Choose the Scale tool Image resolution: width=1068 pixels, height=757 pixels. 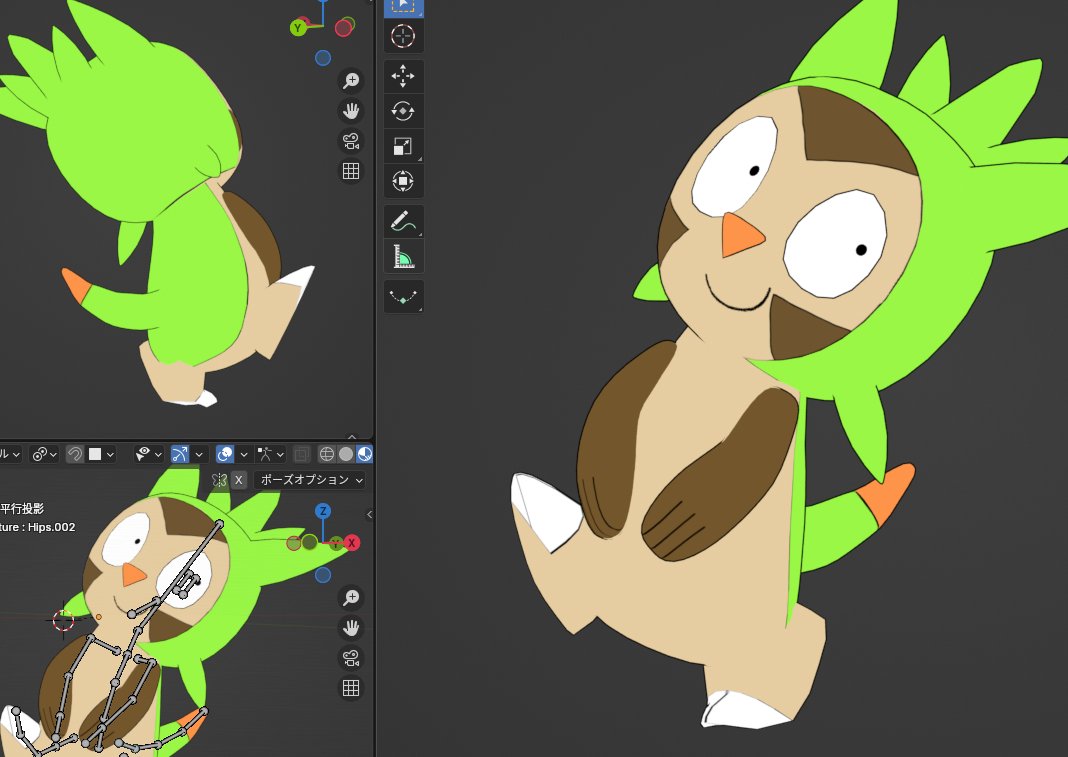coord(403,146)
